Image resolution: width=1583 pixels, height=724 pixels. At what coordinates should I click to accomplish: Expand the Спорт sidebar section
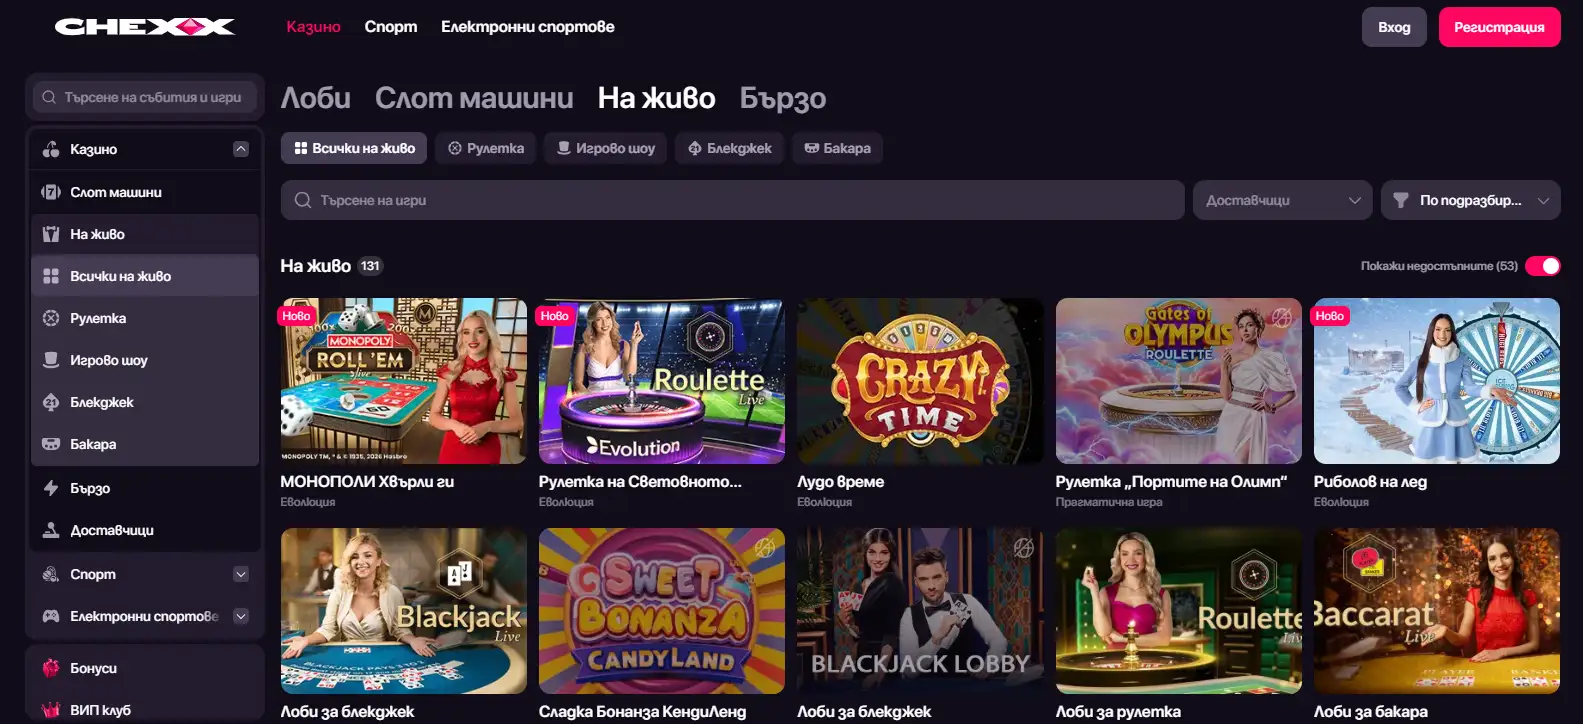click(x=241, y=574)
